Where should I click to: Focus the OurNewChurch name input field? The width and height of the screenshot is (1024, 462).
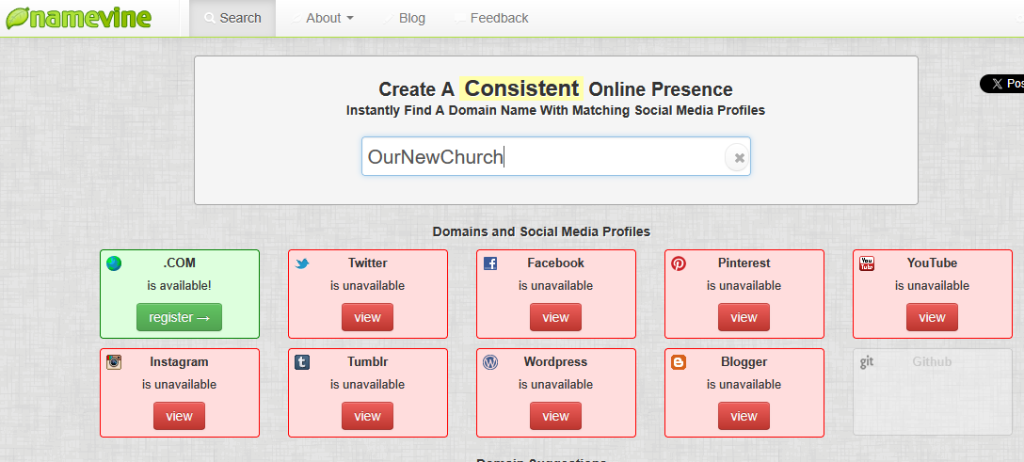540,157
